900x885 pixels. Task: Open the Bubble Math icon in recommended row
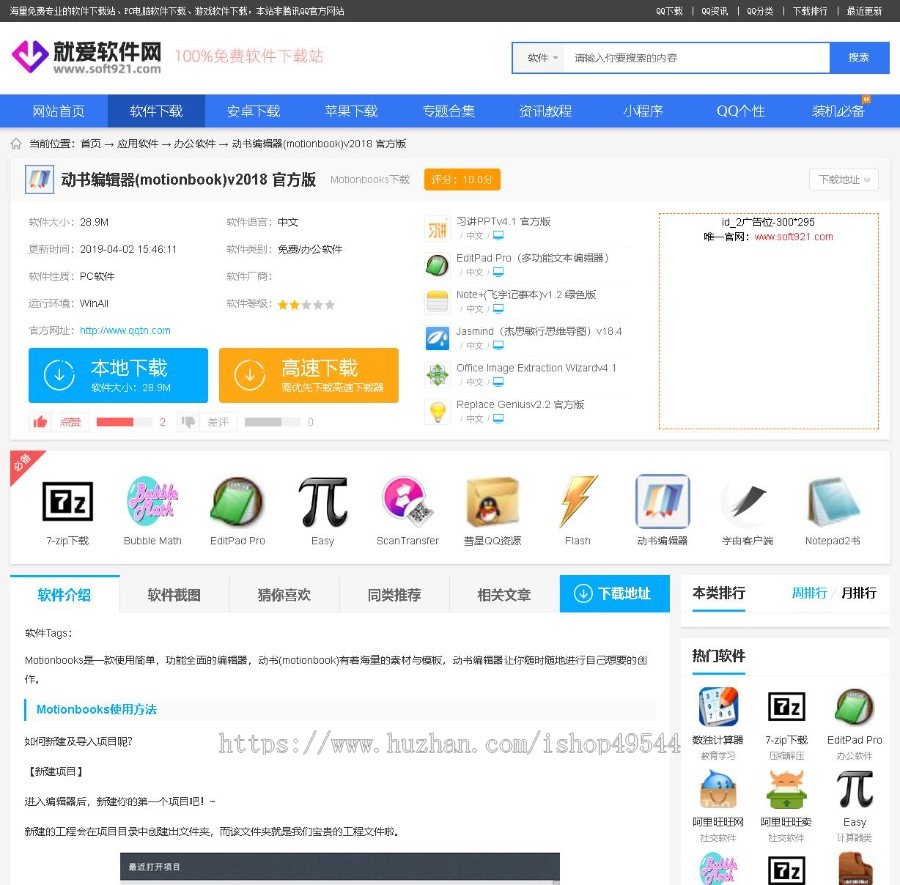pyautogui.click(x=152, y=500)
